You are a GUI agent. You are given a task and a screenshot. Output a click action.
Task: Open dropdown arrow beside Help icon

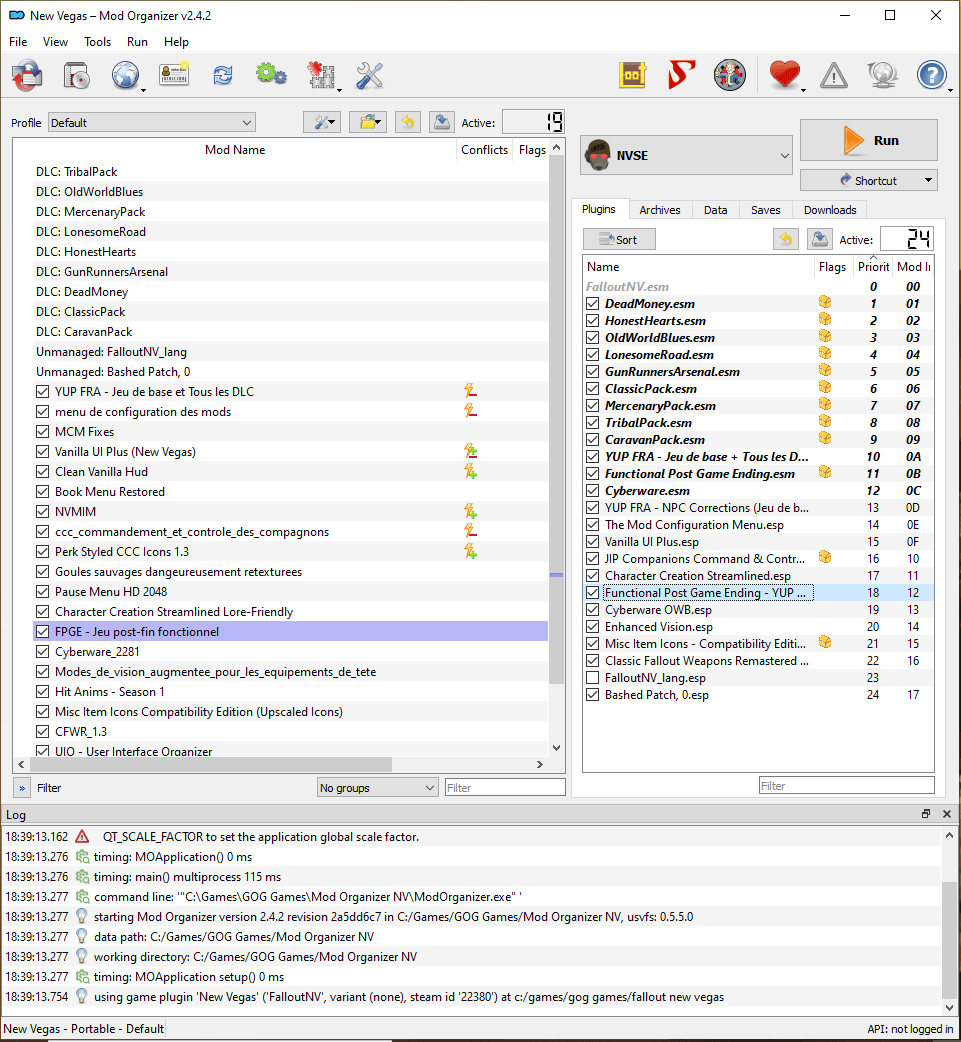click(x=950, y=89)
